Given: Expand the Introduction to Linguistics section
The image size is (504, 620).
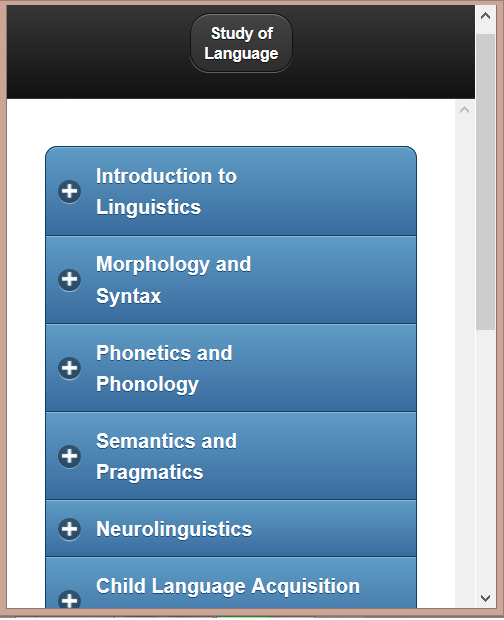Looking at the screenshot, I should tap(231, 191).
